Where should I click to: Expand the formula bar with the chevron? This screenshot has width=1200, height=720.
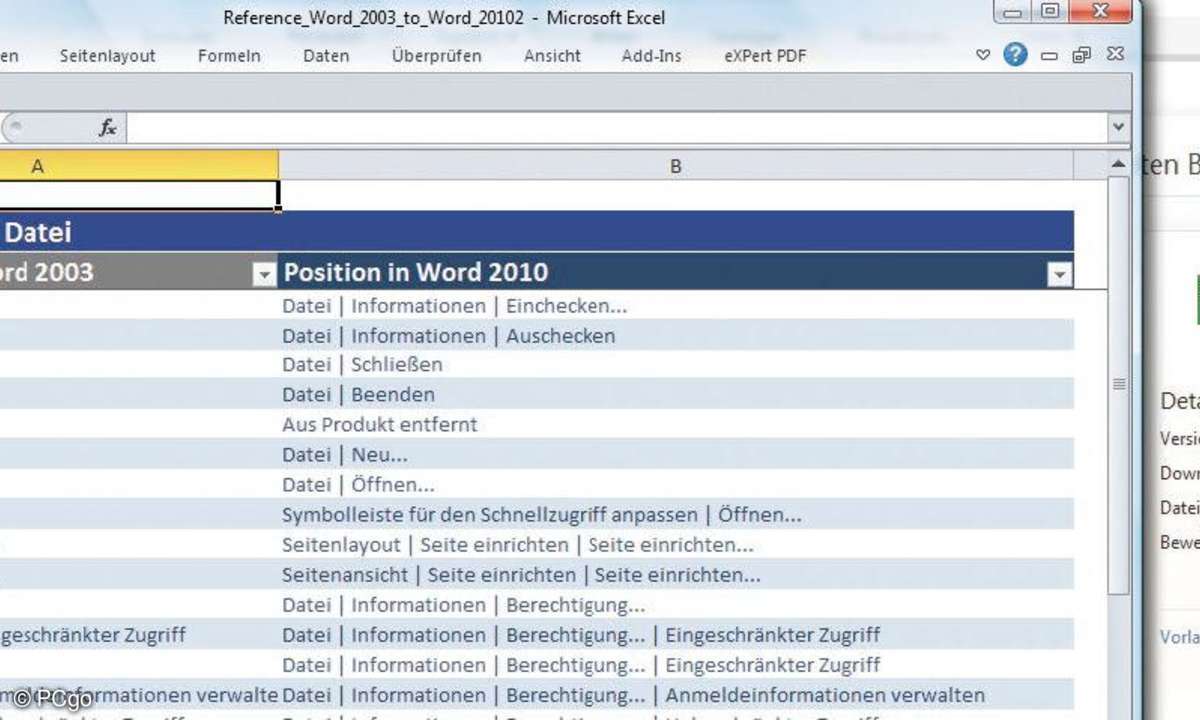[x=1118, y=128]
